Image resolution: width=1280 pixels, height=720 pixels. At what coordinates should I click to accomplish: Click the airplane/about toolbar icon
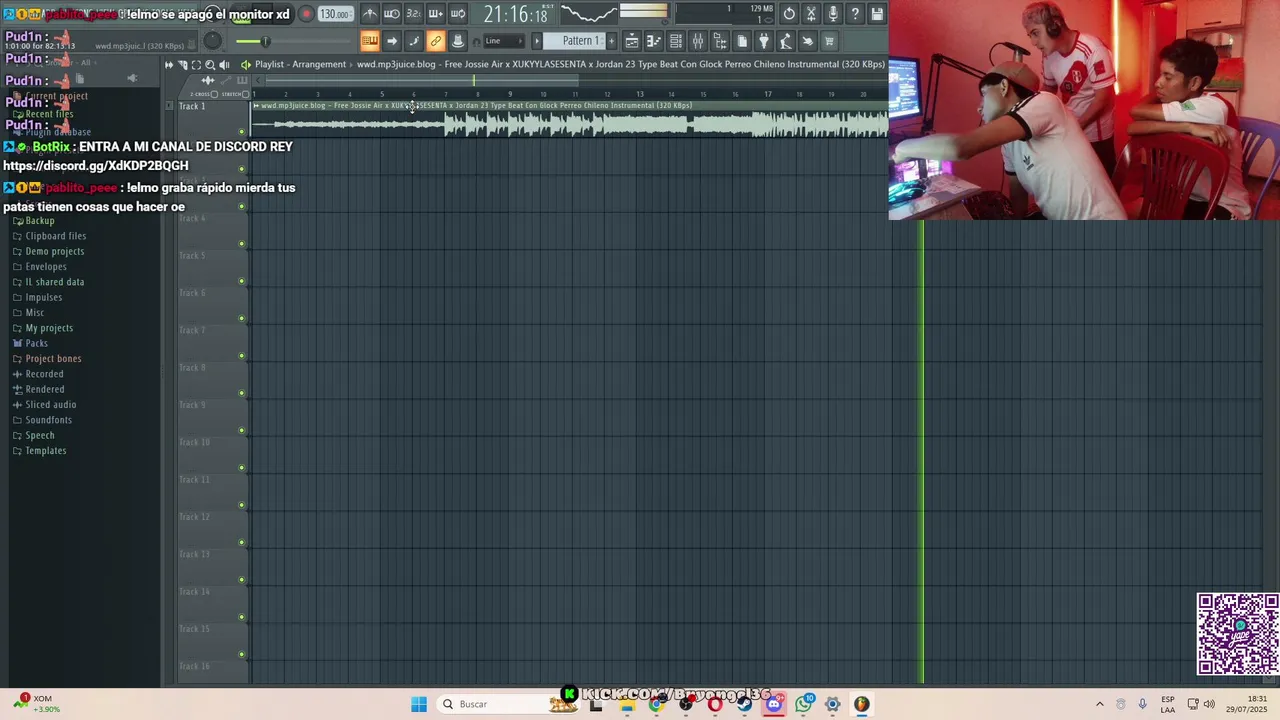pos(808,41)
